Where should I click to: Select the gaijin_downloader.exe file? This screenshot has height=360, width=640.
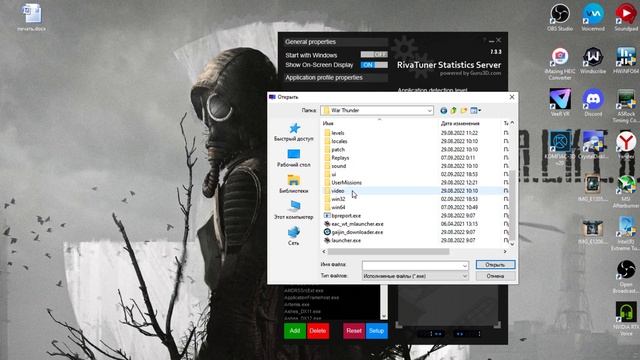(357, 232)
